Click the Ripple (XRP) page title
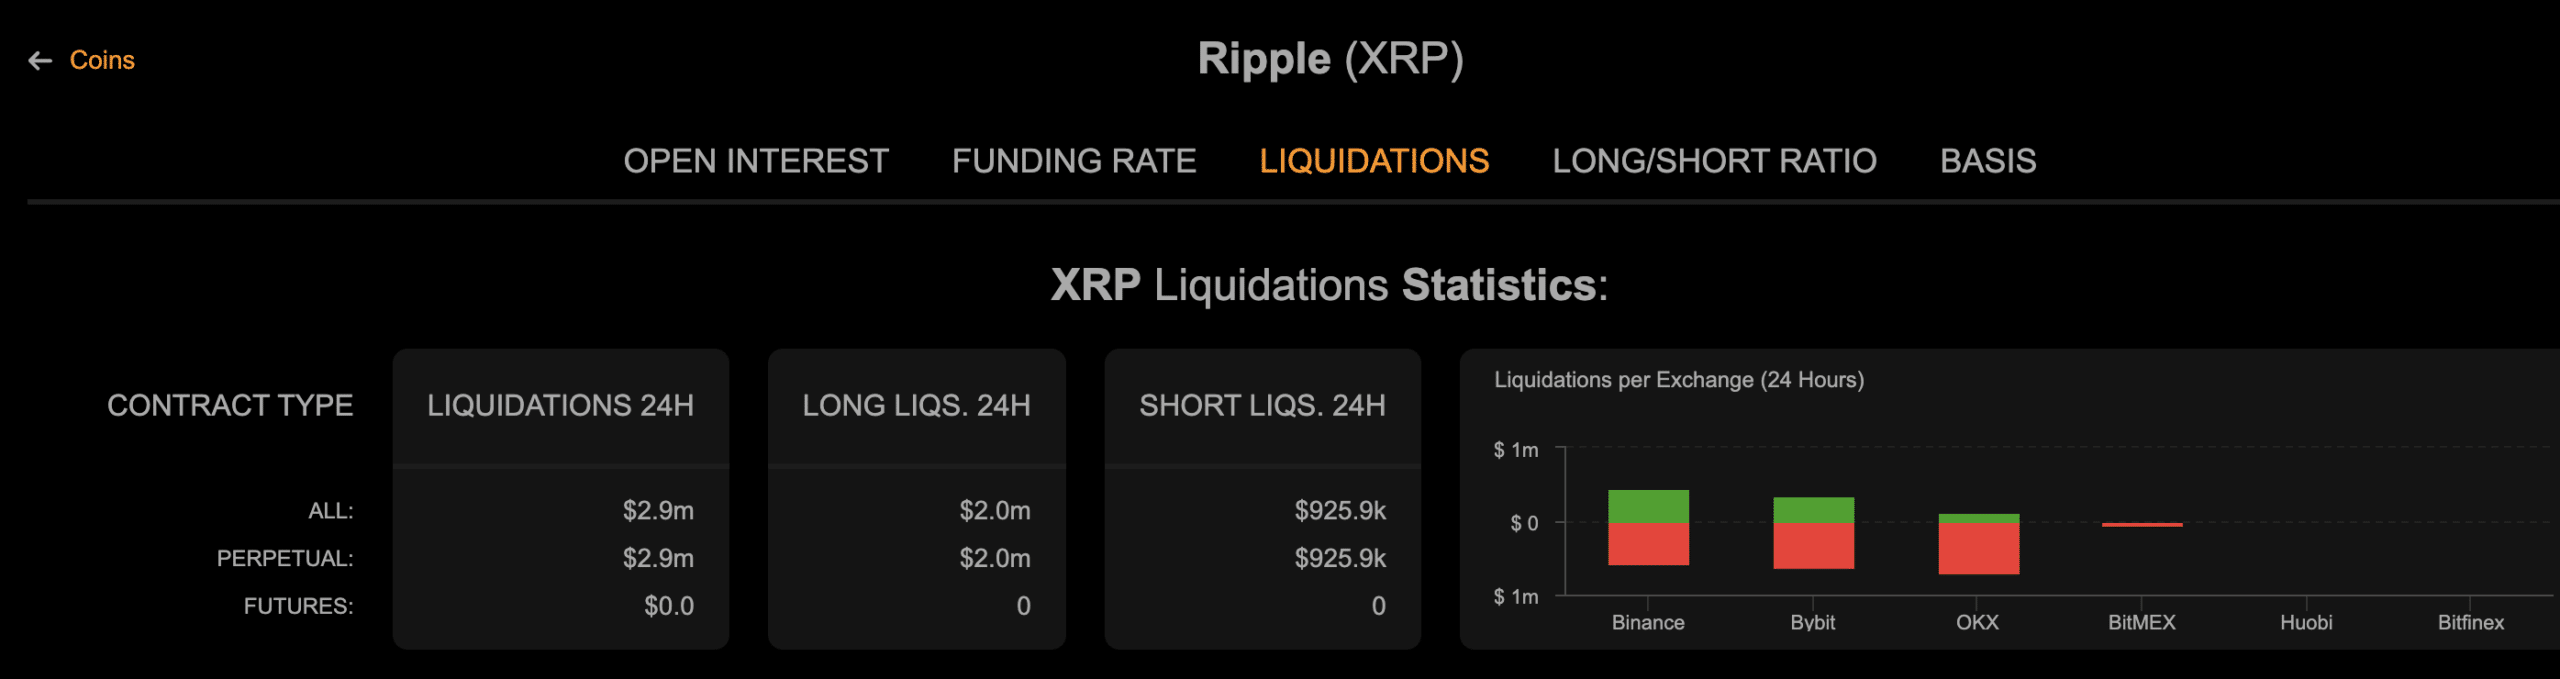Viewport: 2560px width, 679px height. point(1332,59)
